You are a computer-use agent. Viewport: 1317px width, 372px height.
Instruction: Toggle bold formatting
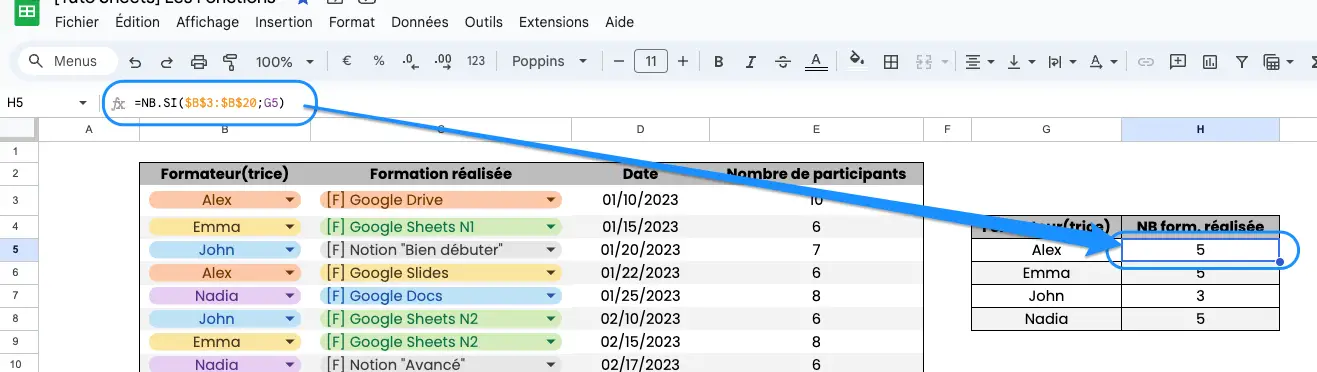pyautogui.click(x=718, y=62)
